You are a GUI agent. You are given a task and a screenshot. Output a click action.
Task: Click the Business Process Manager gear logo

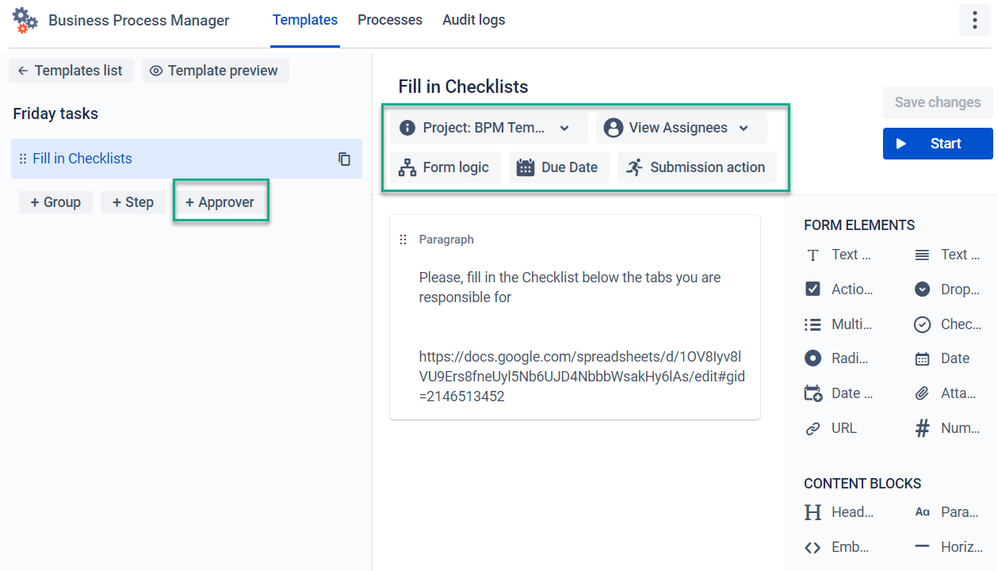point(25,20)
